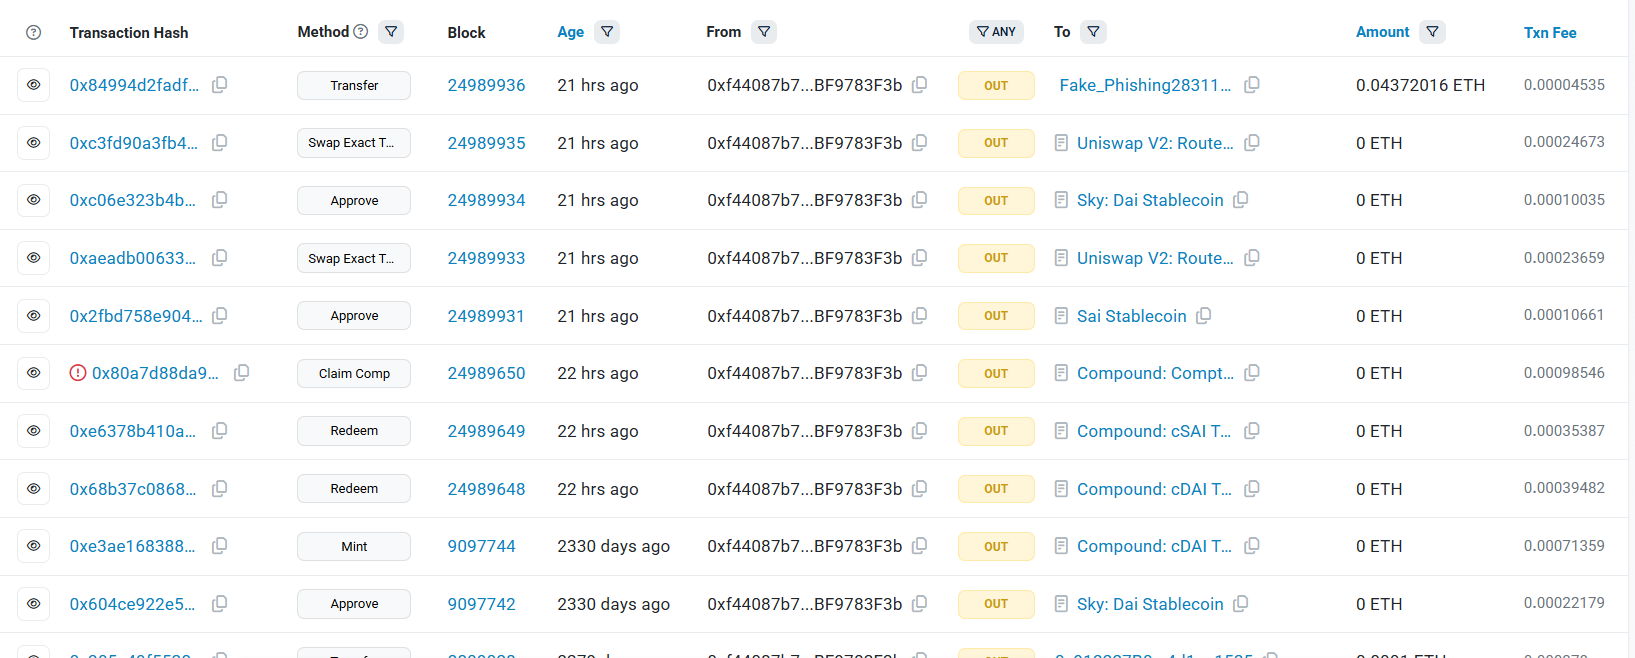Image resolution: width=1635 pixels, height=658 pixels.
Task: Click the Approve badge in block 9097742 row
Action: point(354,604)
